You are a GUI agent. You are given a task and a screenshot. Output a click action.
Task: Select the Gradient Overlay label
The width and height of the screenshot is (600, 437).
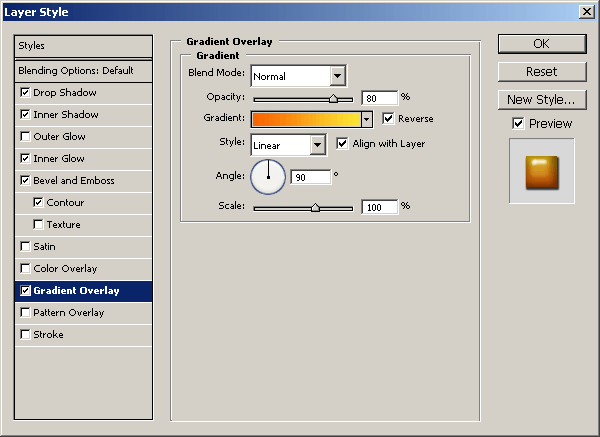[x=76, y=291]
